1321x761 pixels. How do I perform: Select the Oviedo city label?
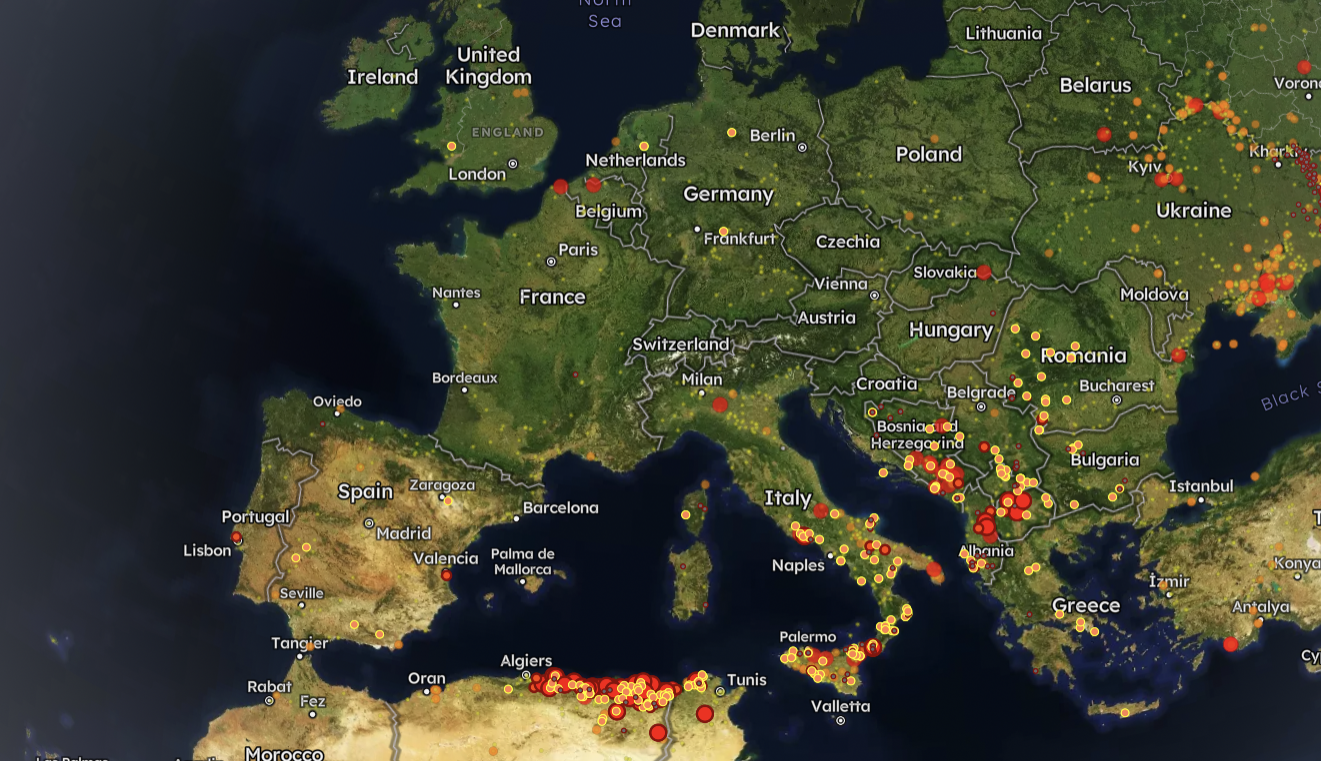[337, 401]
